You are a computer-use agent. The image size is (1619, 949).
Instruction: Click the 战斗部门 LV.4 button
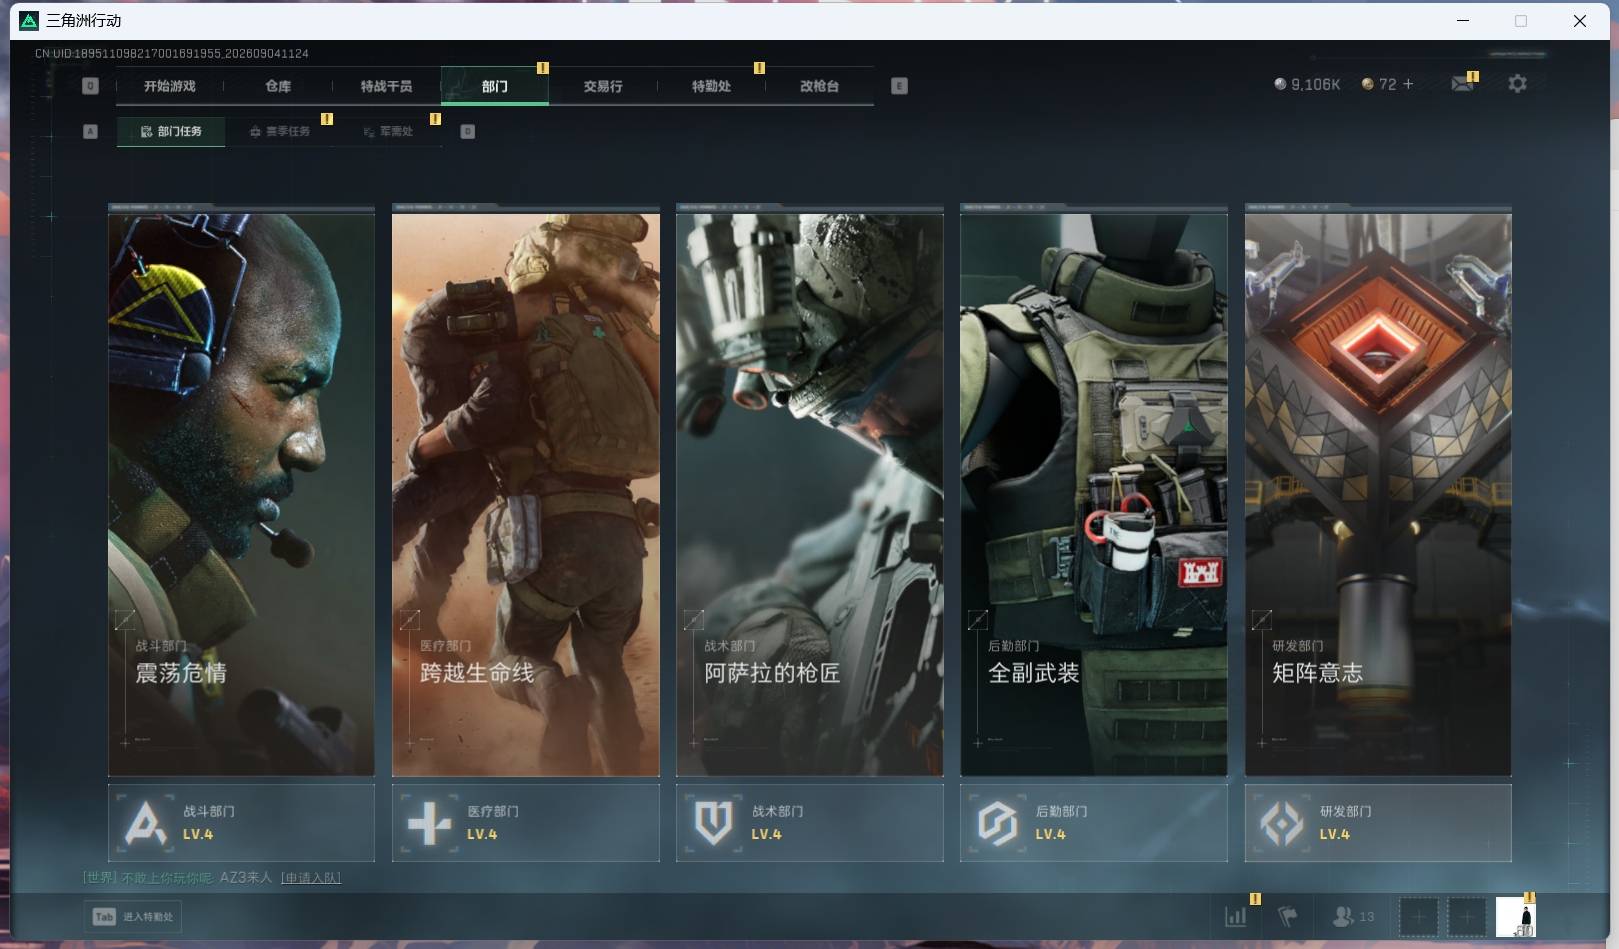click(x=241, y=823)
